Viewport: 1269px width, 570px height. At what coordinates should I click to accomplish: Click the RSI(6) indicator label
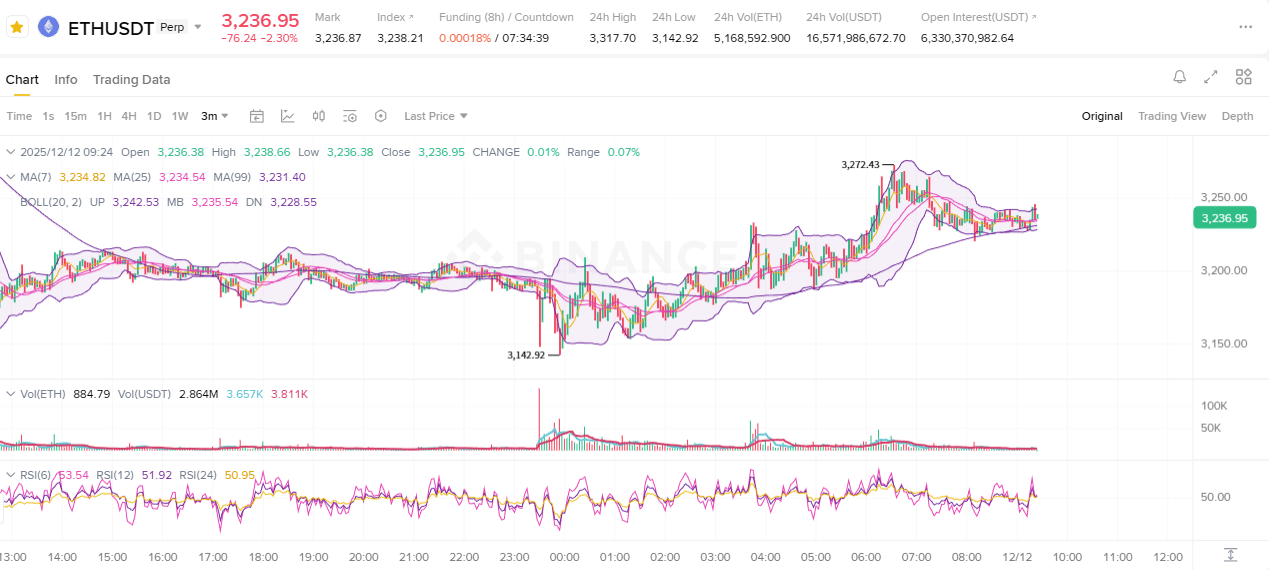pos(35,474)
